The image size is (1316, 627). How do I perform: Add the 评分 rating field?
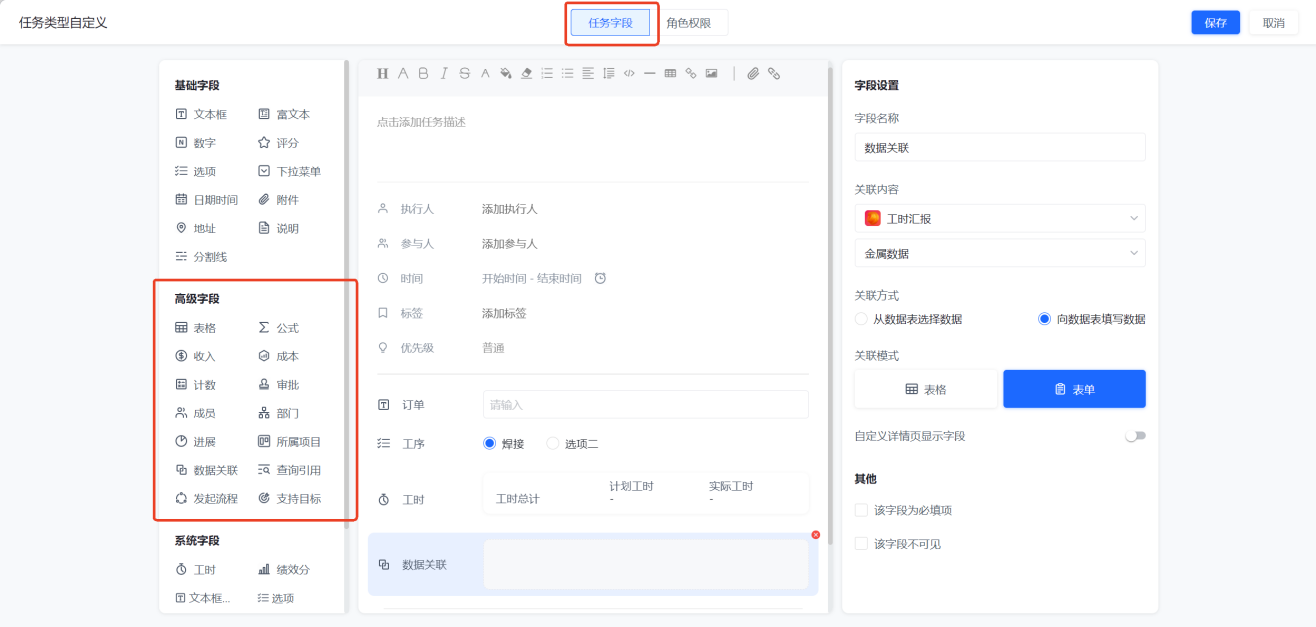coord(278,143)
